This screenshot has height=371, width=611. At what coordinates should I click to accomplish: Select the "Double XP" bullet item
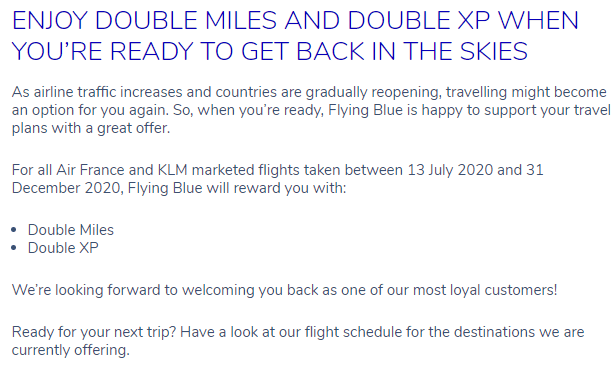[63, 248]
